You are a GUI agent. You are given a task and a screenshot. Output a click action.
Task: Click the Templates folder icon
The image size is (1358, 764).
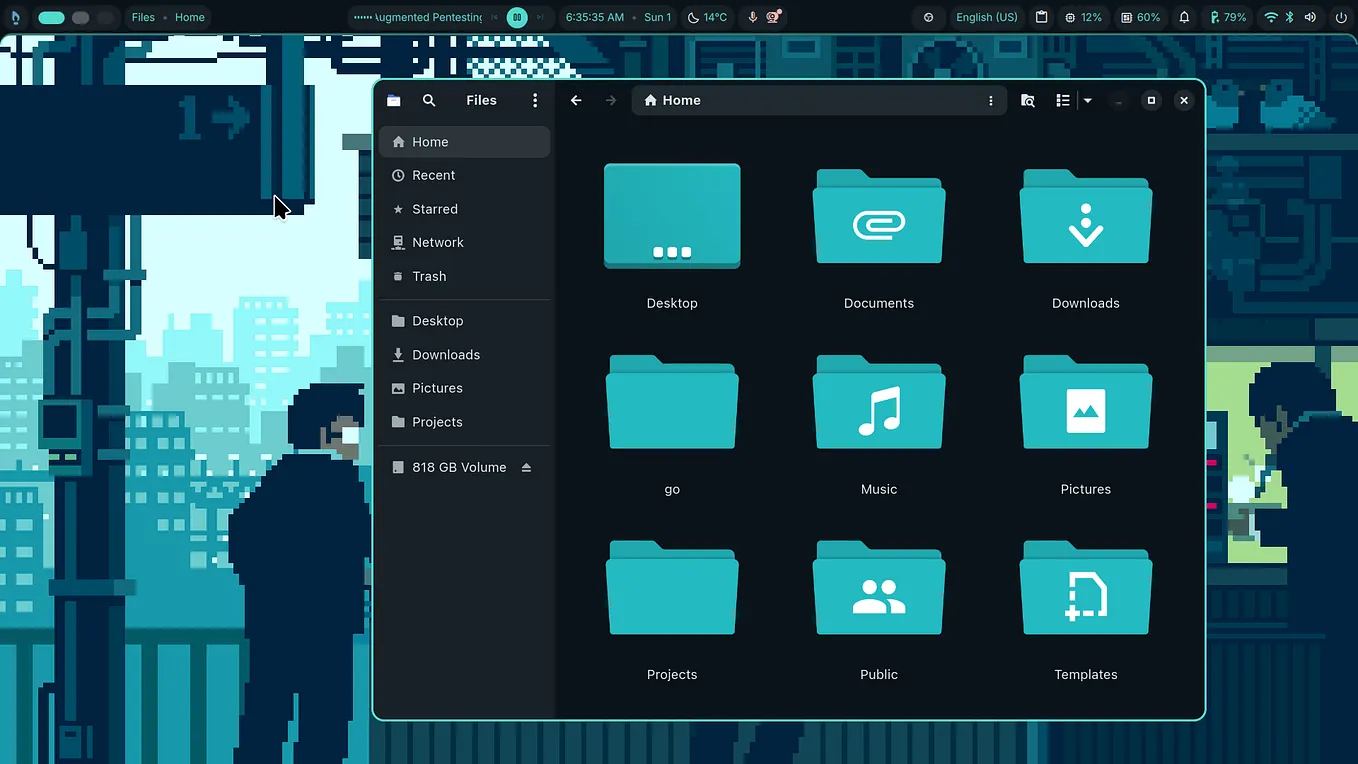(1086, 588)
